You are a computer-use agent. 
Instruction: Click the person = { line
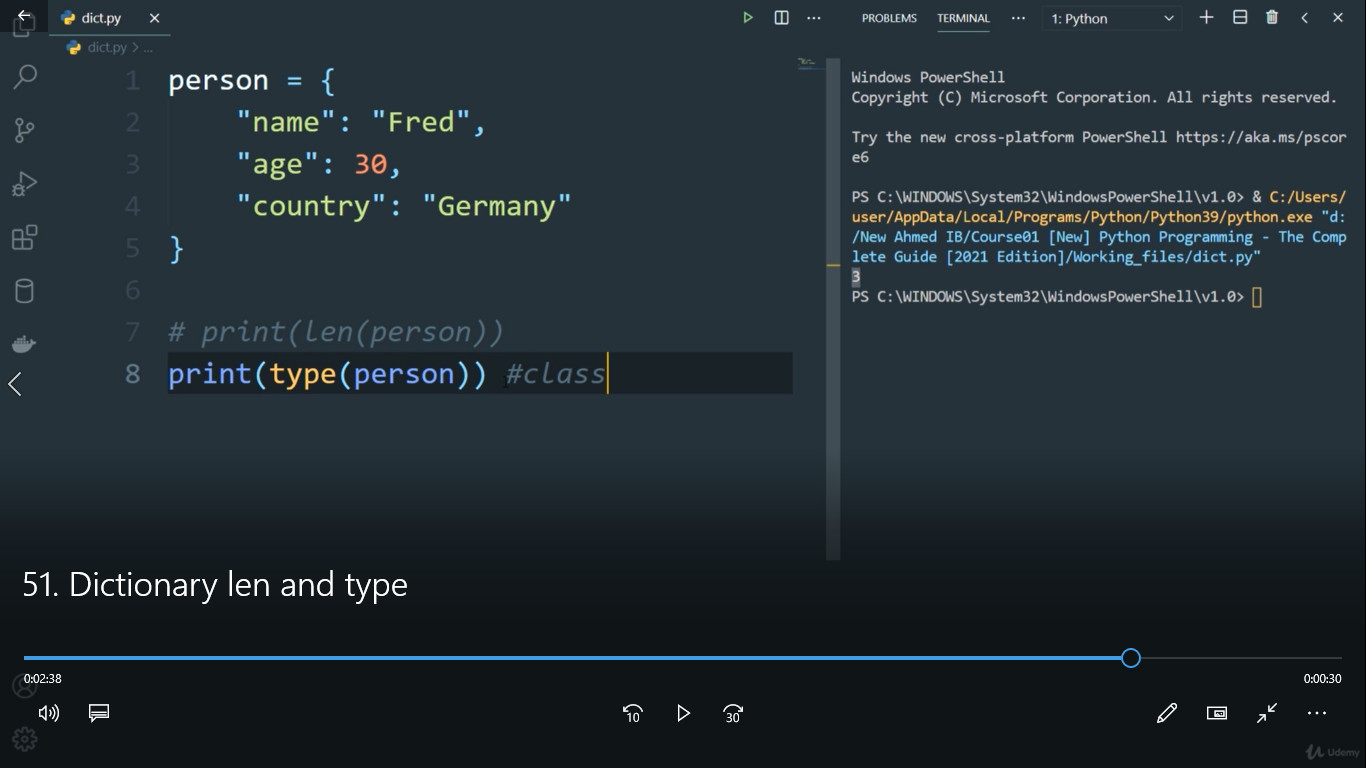[x=252, y=80]
